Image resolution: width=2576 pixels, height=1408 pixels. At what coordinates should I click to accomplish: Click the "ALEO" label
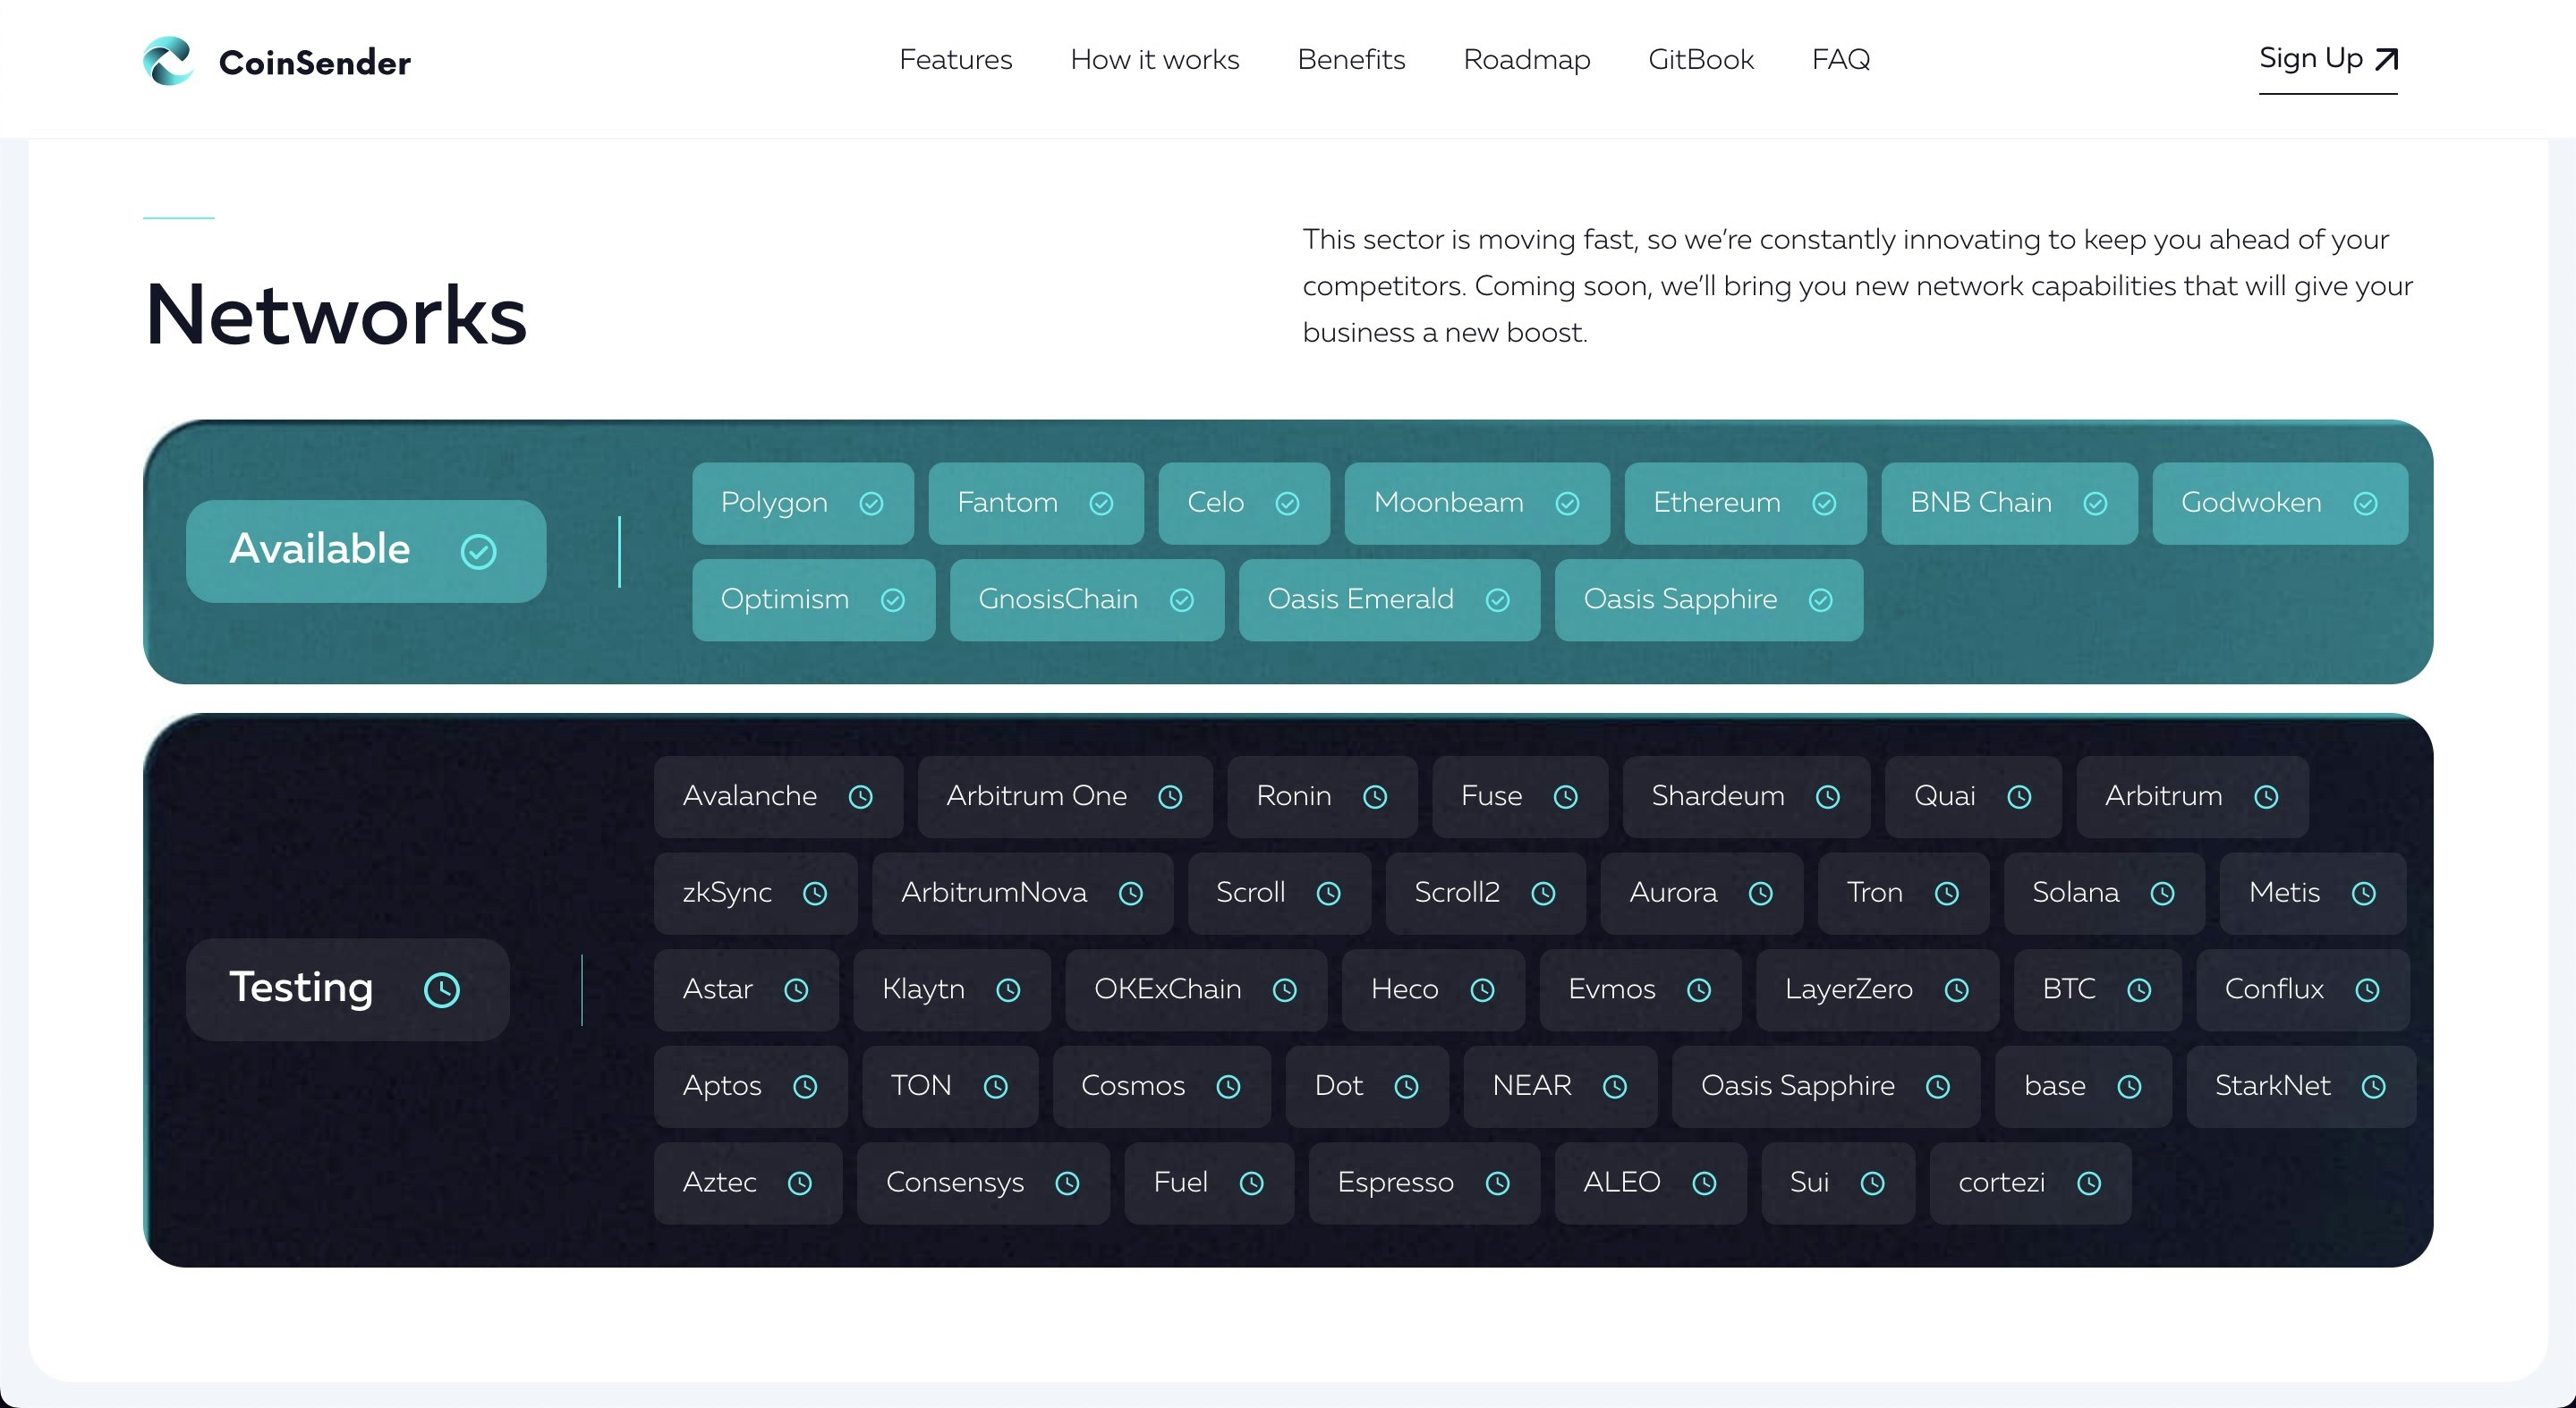coord(1621,1182)
